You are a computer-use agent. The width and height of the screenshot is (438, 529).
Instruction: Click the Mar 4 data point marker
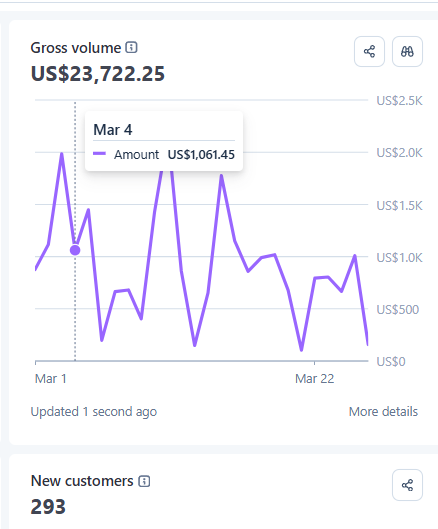75,250
